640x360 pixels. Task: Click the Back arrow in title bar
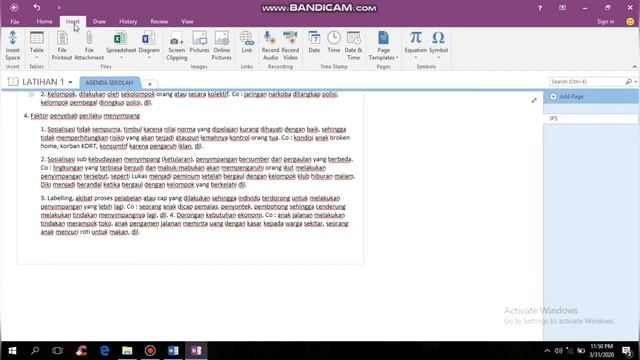click(14, 7)
